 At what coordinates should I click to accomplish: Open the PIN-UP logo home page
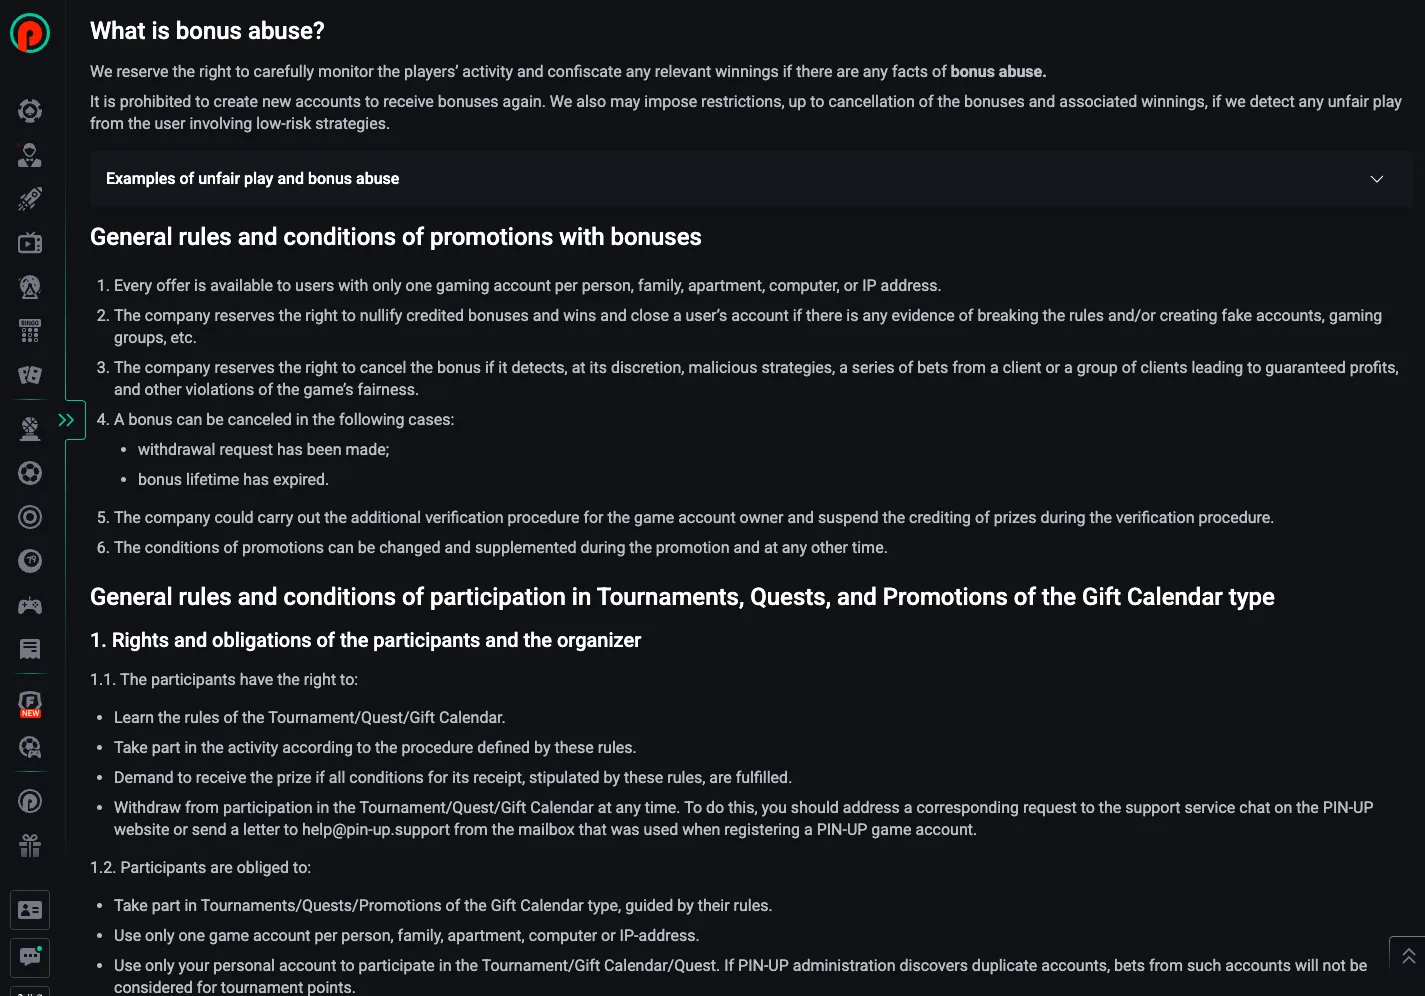coord(30,33)
